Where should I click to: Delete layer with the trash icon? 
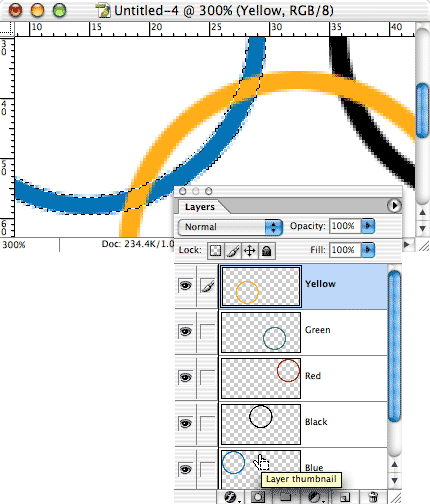tap(373, 497)
